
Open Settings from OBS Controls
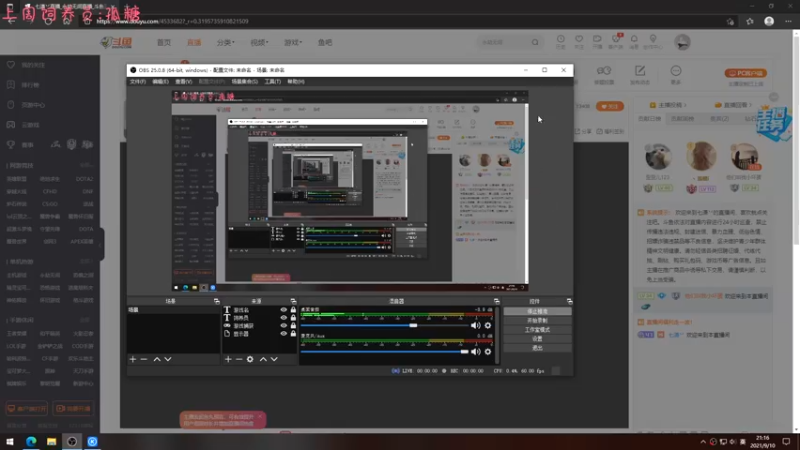click(x=537, y=339)
